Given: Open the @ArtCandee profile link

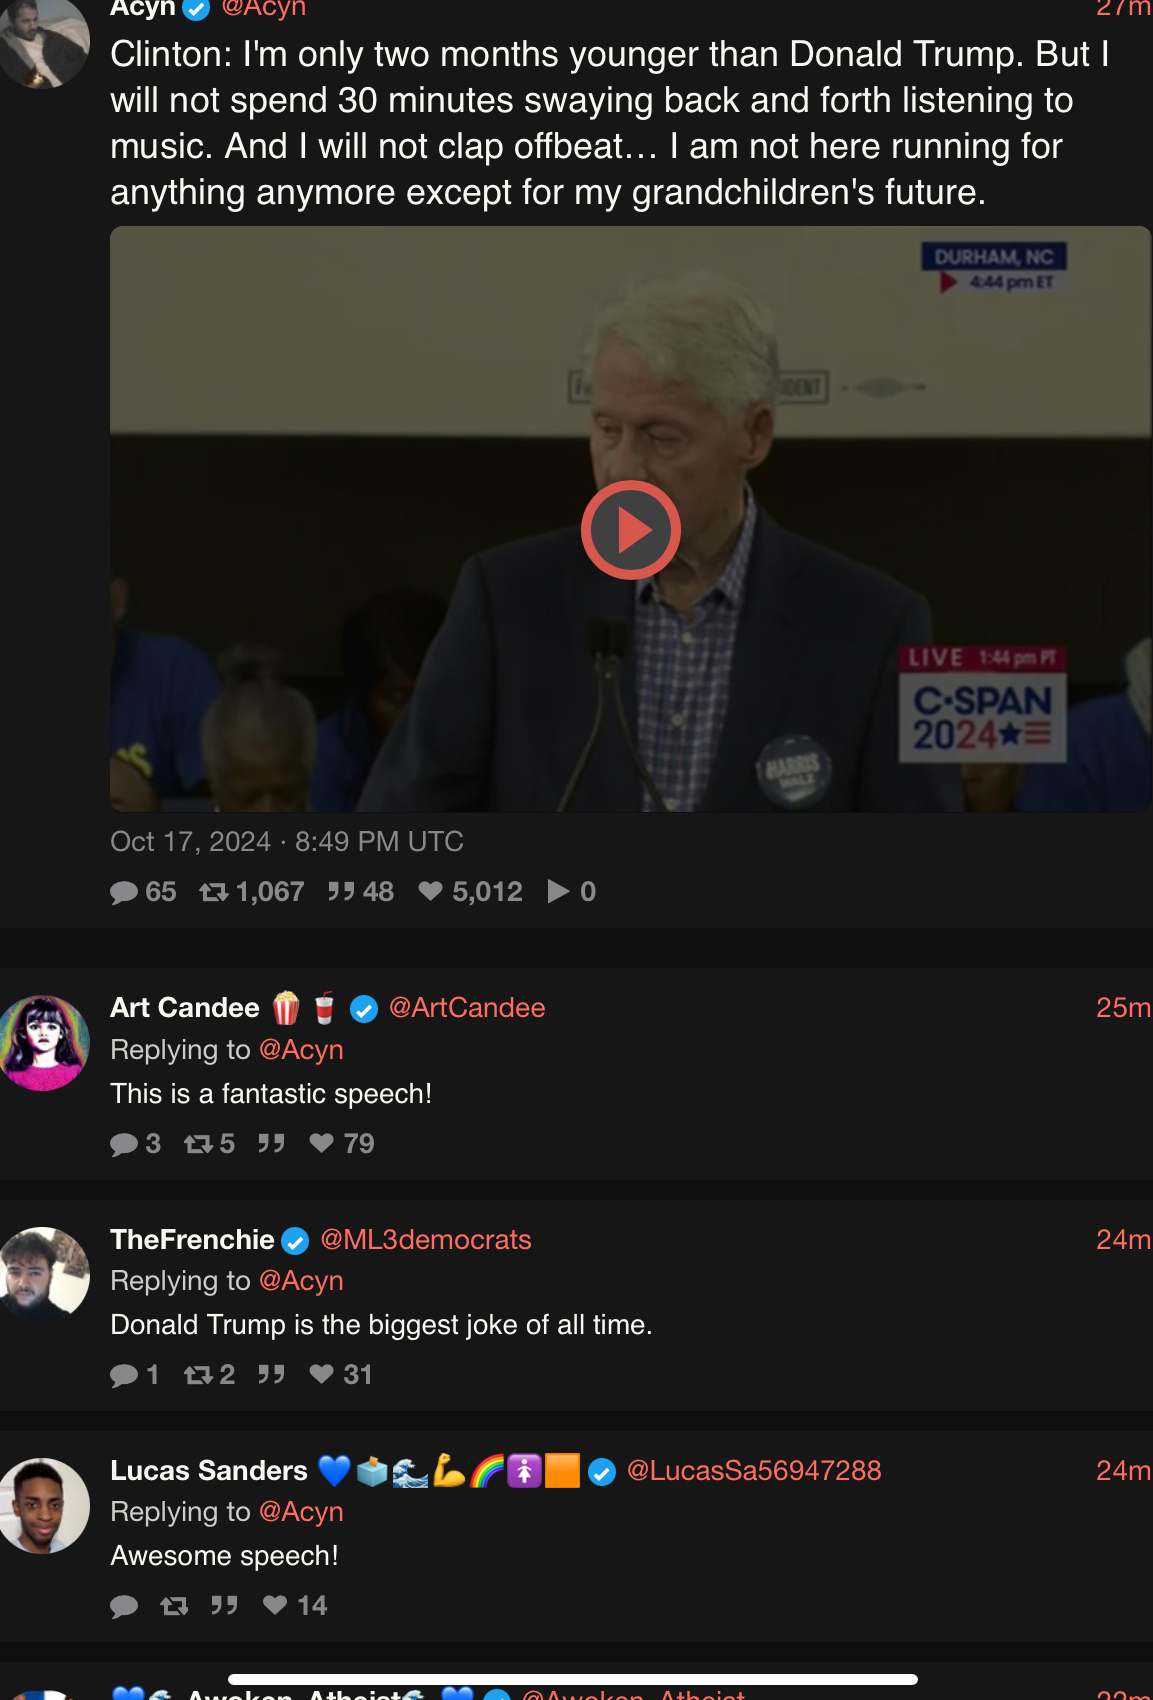Looking at the screenshot, I should tap(467, 1008).
